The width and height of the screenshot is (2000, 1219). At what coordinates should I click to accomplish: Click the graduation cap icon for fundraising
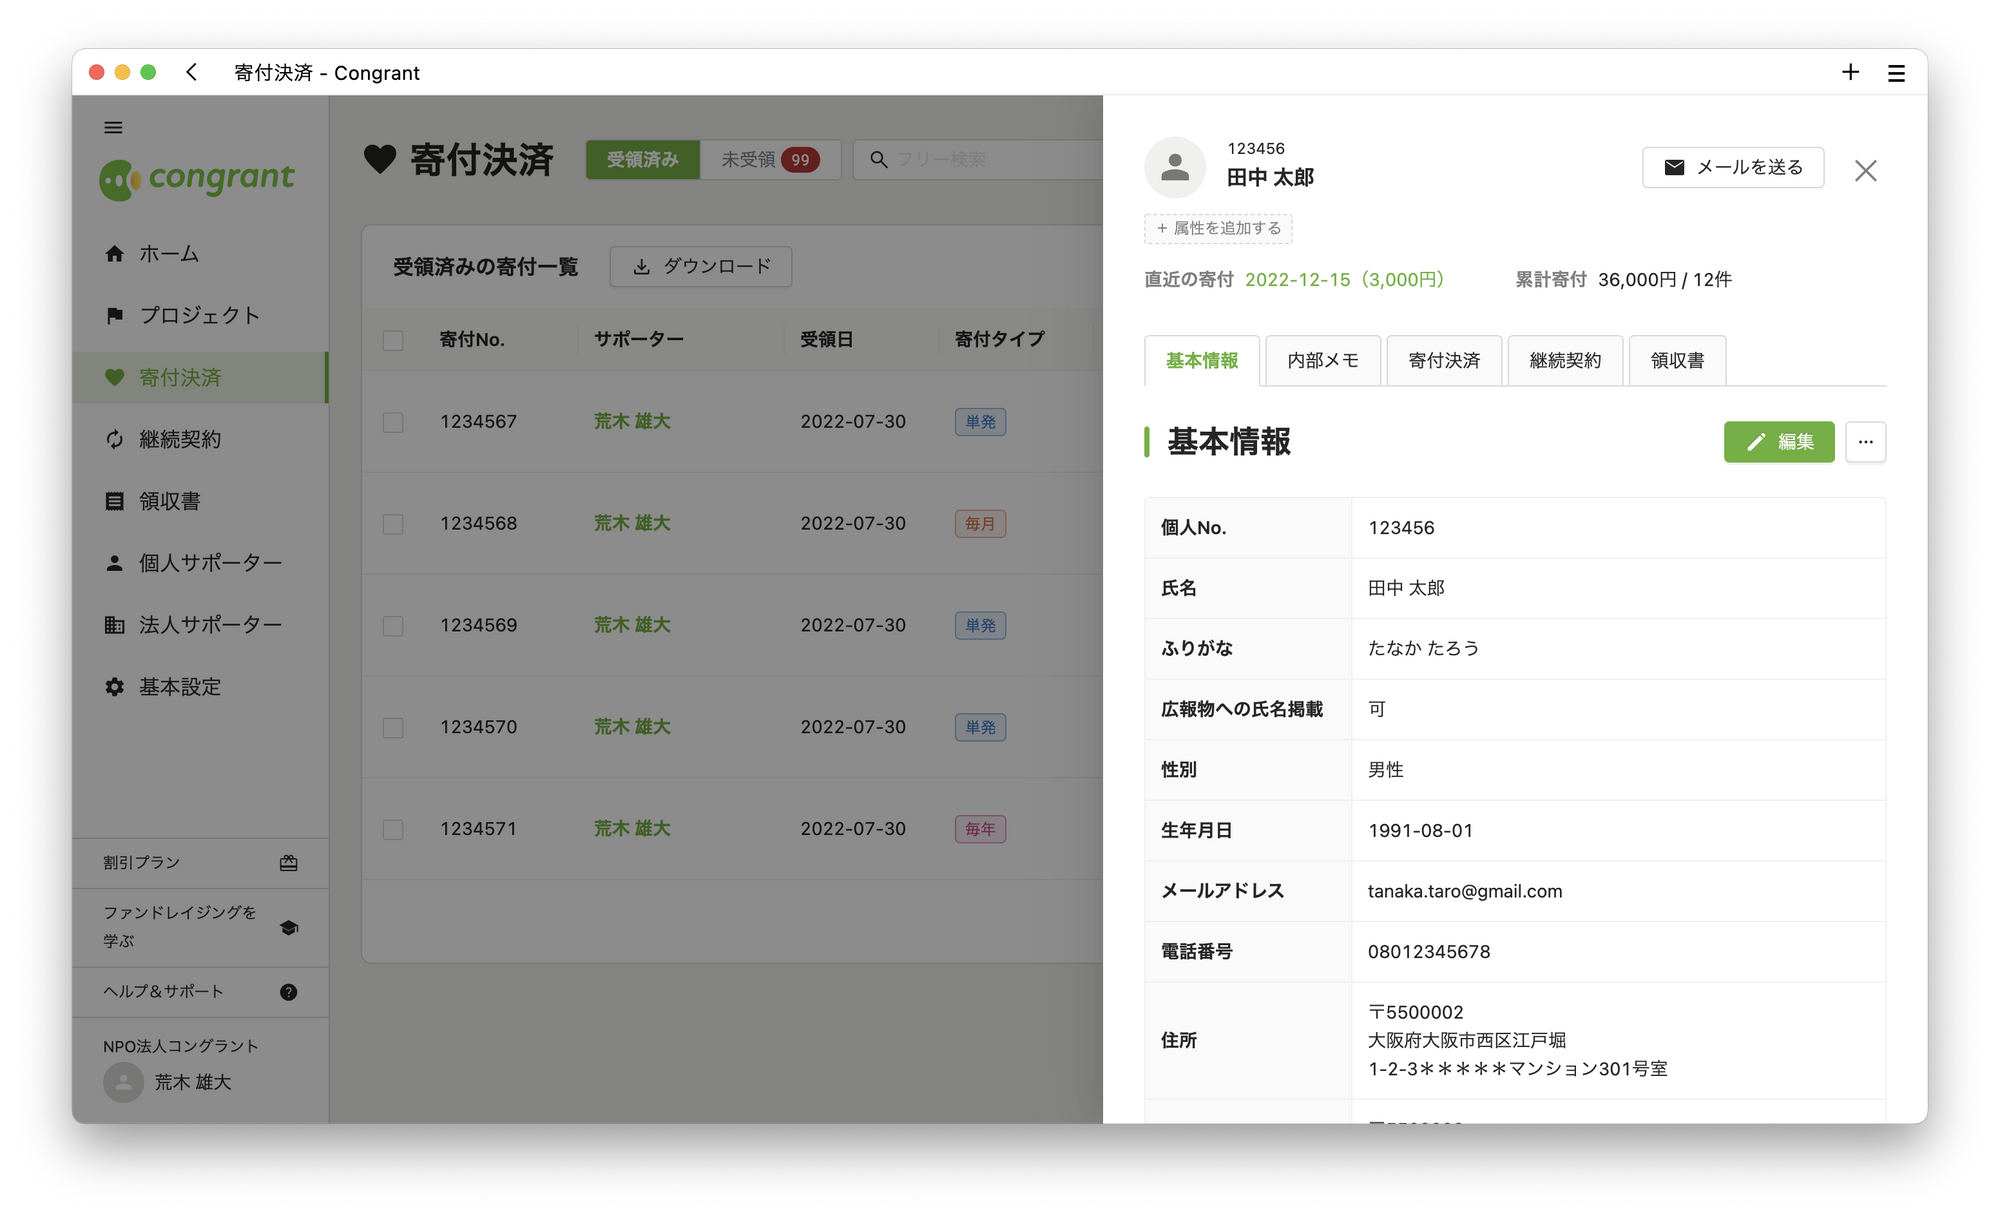(289, 927)
